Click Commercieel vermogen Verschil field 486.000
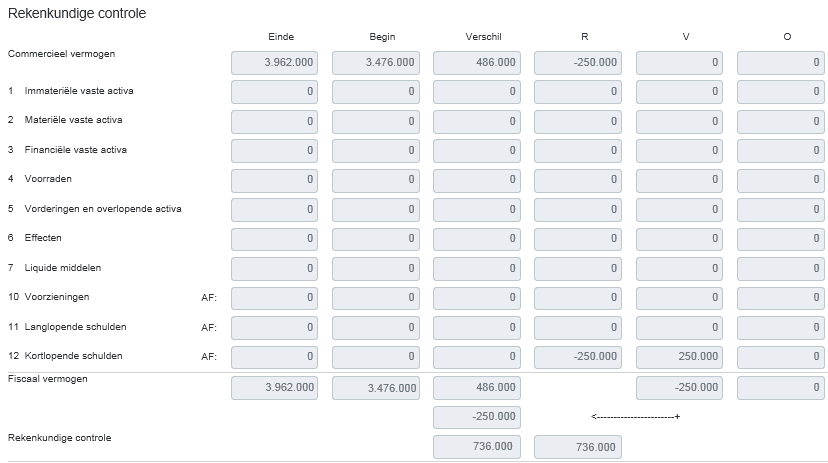The image size is (828, 463). tap(477, 63)
